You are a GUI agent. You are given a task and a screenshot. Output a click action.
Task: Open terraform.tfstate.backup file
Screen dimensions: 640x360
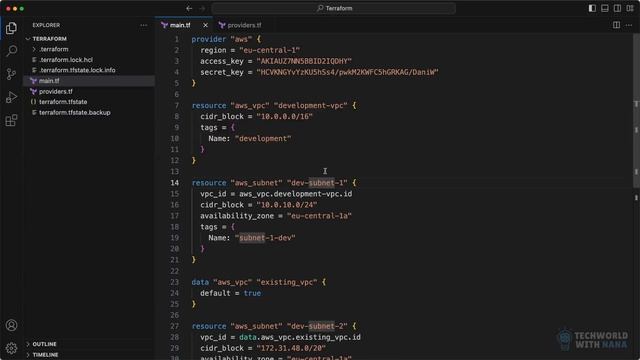click(75, 112)
